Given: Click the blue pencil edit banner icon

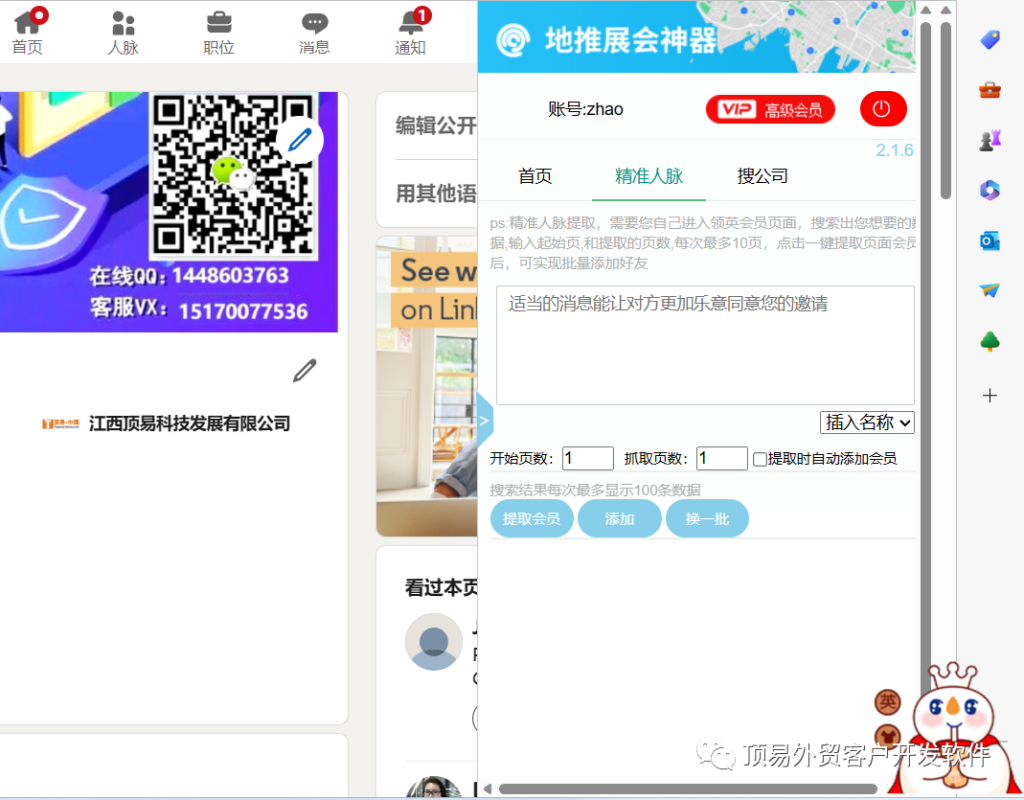Looking at the screenshot, I should point(300,140).
